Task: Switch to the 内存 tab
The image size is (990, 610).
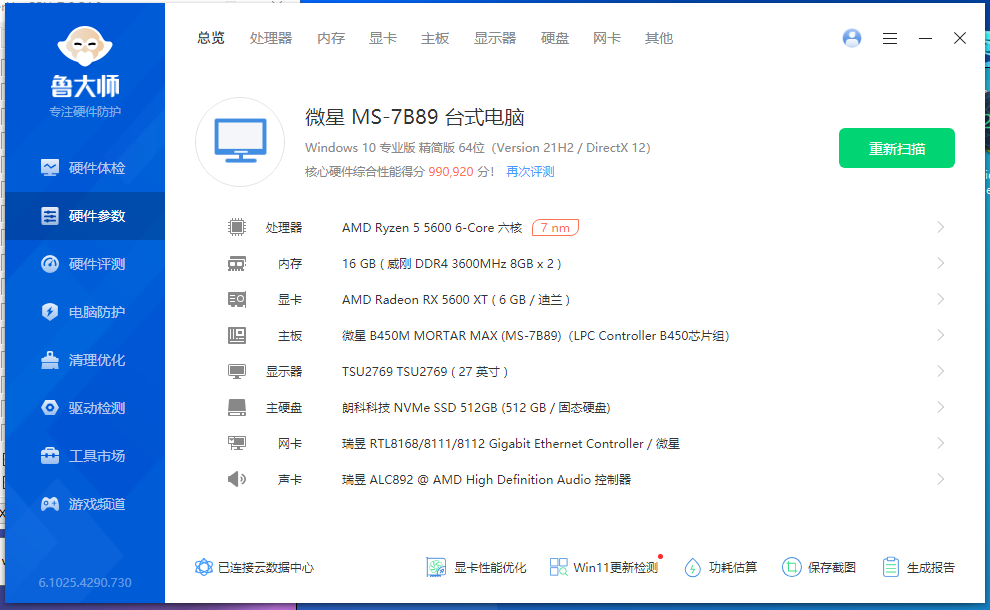Action: click(331, 38)
